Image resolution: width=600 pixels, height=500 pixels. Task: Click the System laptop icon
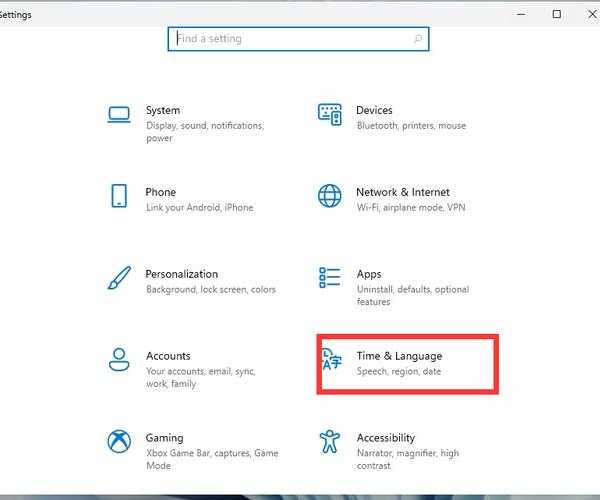pos(120,115)
